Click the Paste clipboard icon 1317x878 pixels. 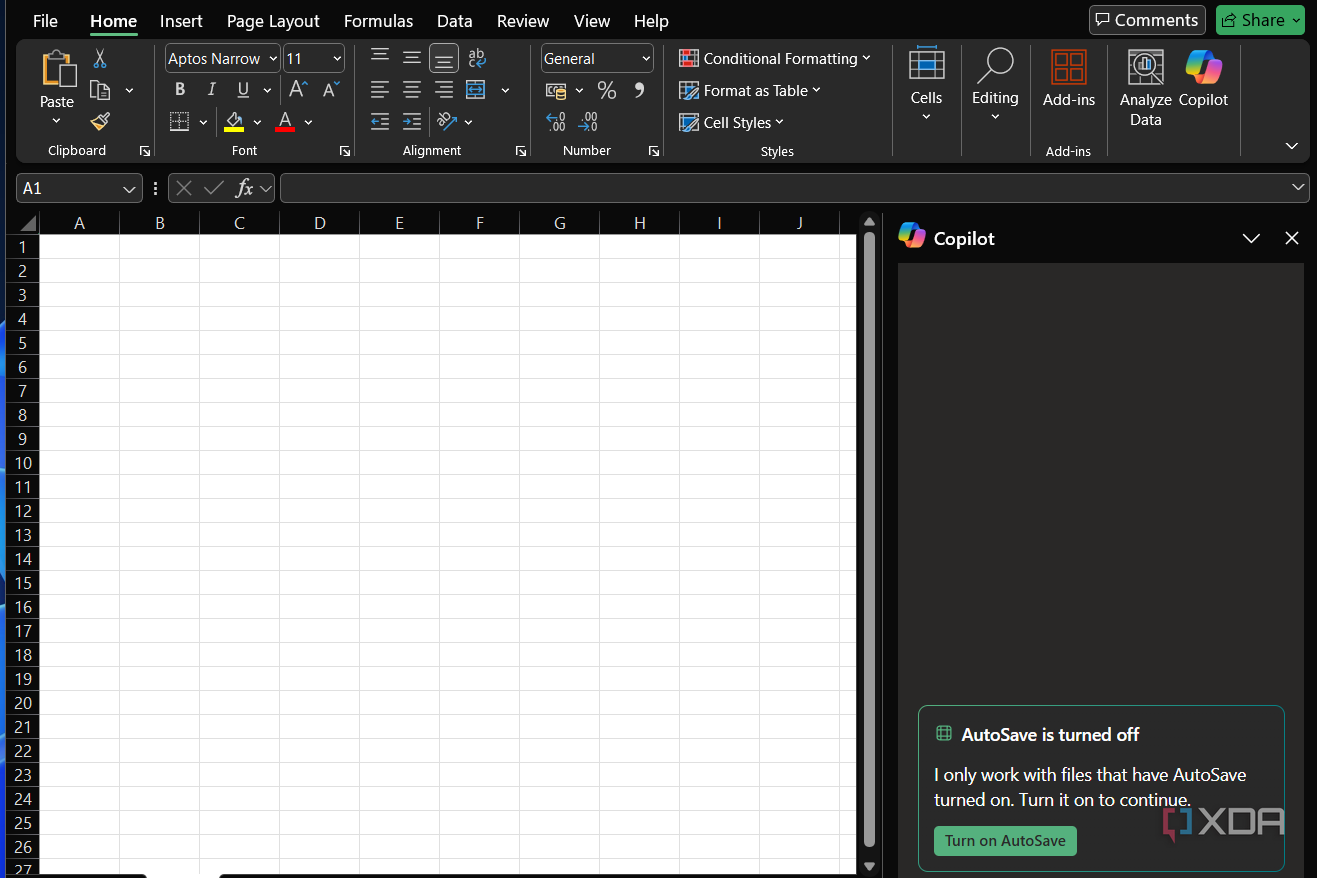click(57, 68)
